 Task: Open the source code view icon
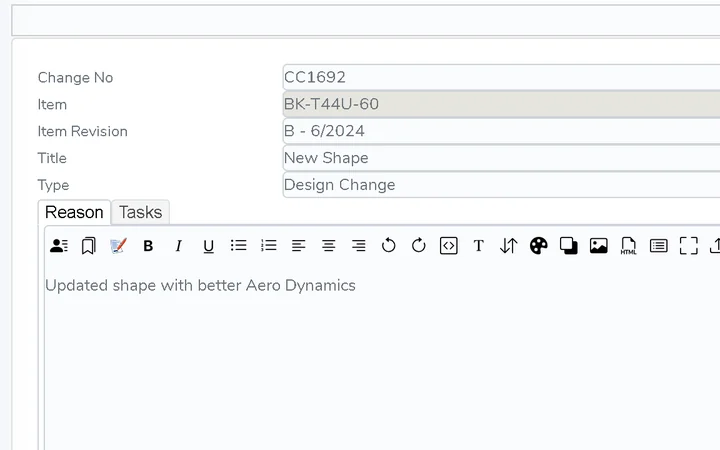[x=449, y=246]
